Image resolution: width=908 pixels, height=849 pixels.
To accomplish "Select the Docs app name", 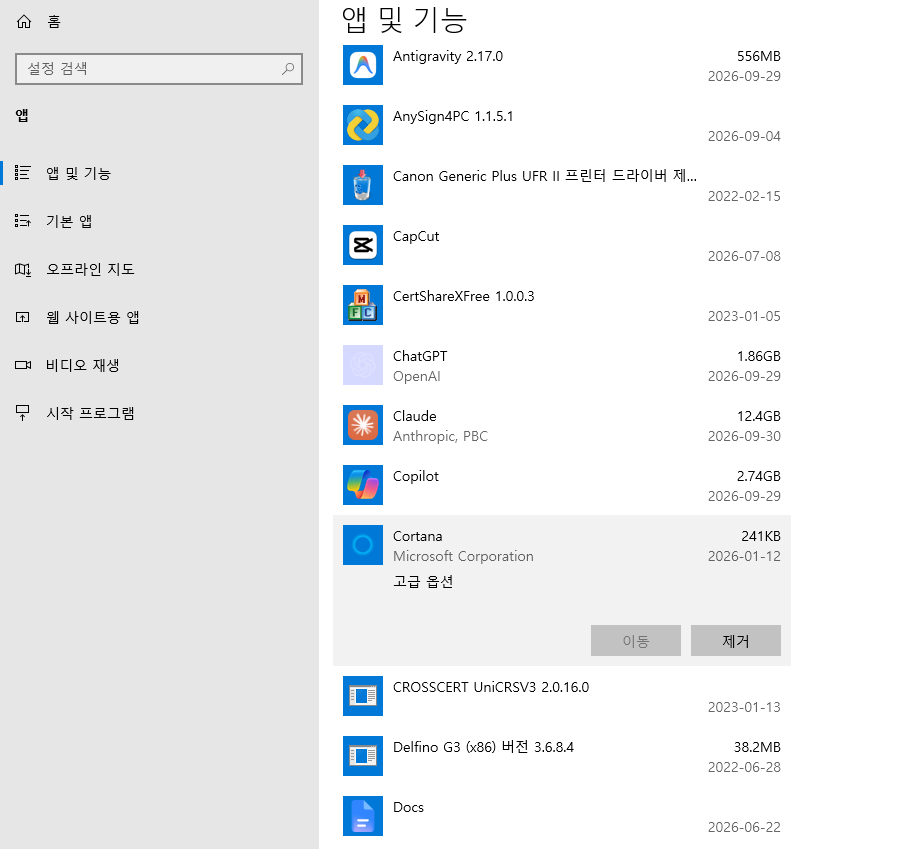I will coord(408,807).
